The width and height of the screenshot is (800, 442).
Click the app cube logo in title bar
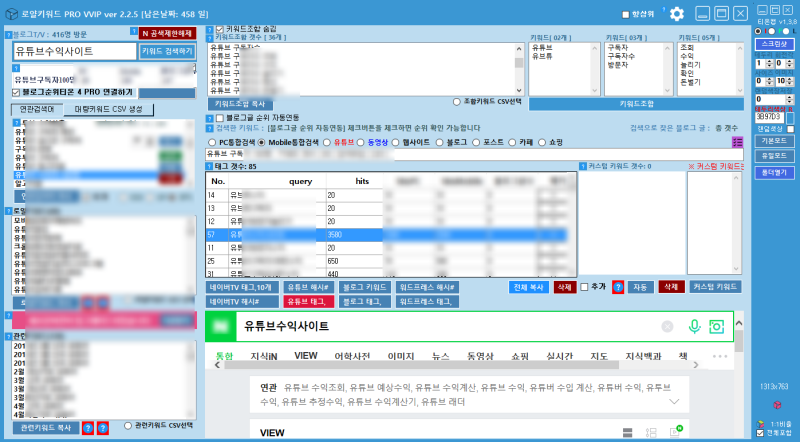[11, 14]
